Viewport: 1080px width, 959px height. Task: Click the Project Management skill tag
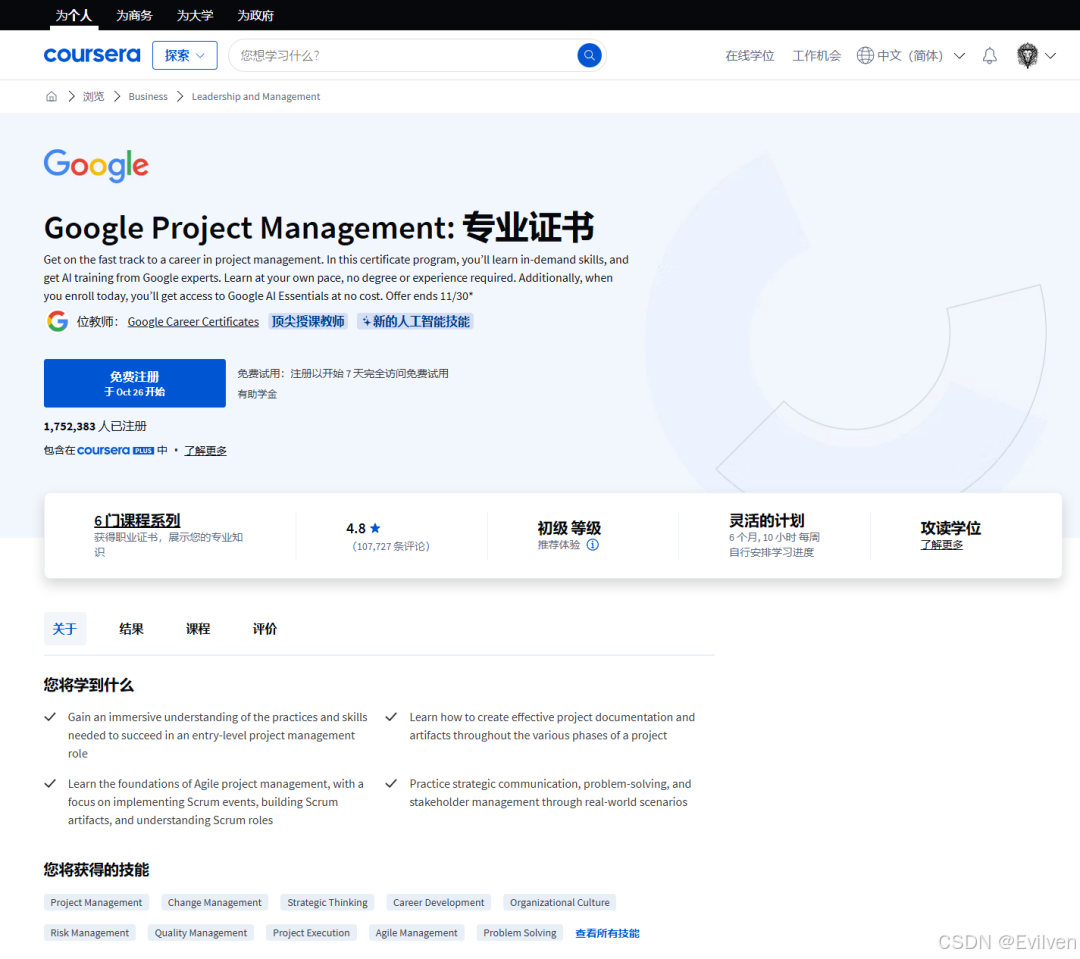[96, 903]
